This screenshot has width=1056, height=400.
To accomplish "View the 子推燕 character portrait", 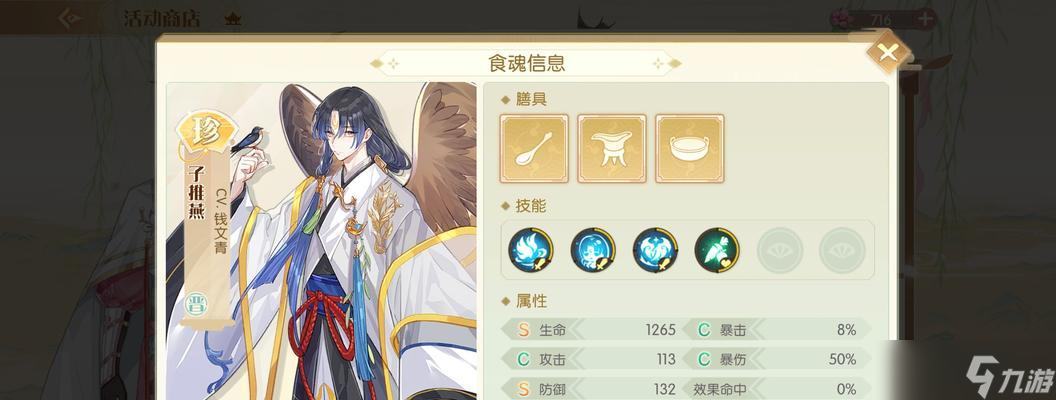I will tap(321, 241).
